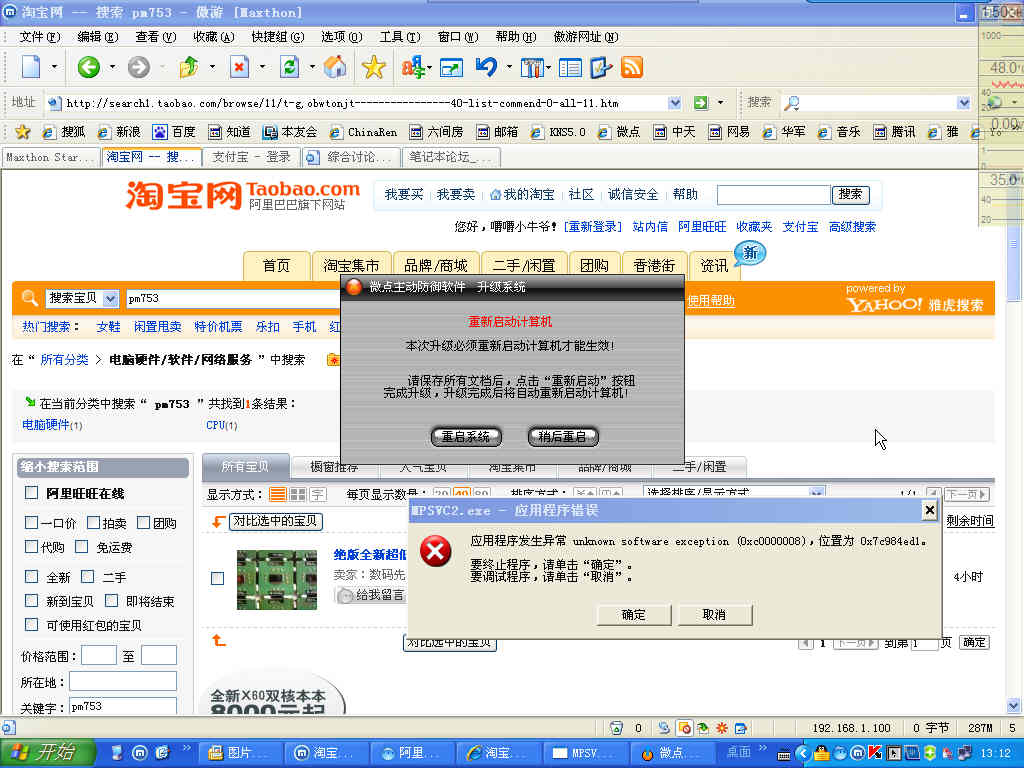Open the 百度 bookmark with paw icon
The image size is (1024, 768).
tap(174, 132)
